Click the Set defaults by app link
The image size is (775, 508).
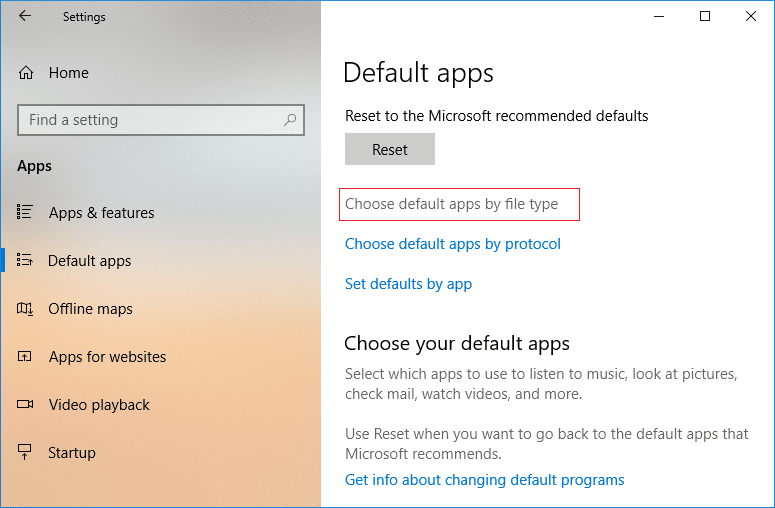[x=408, y=284]
